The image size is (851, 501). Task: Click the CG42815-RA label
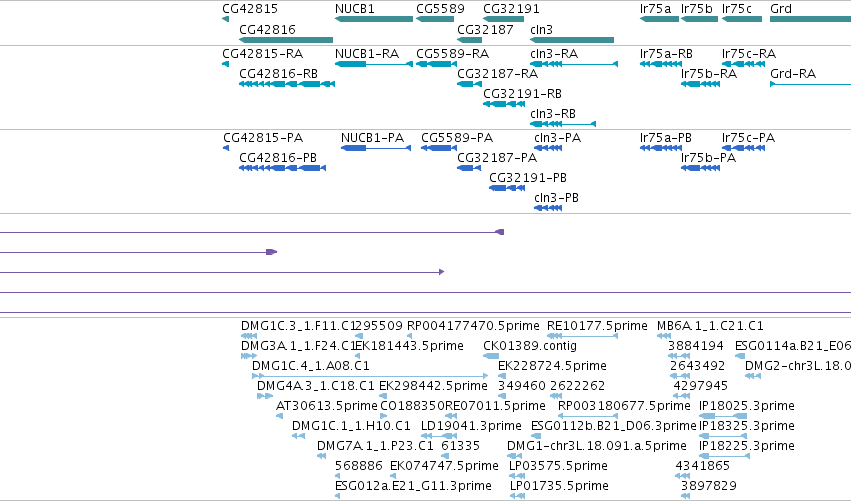point(263,54)
